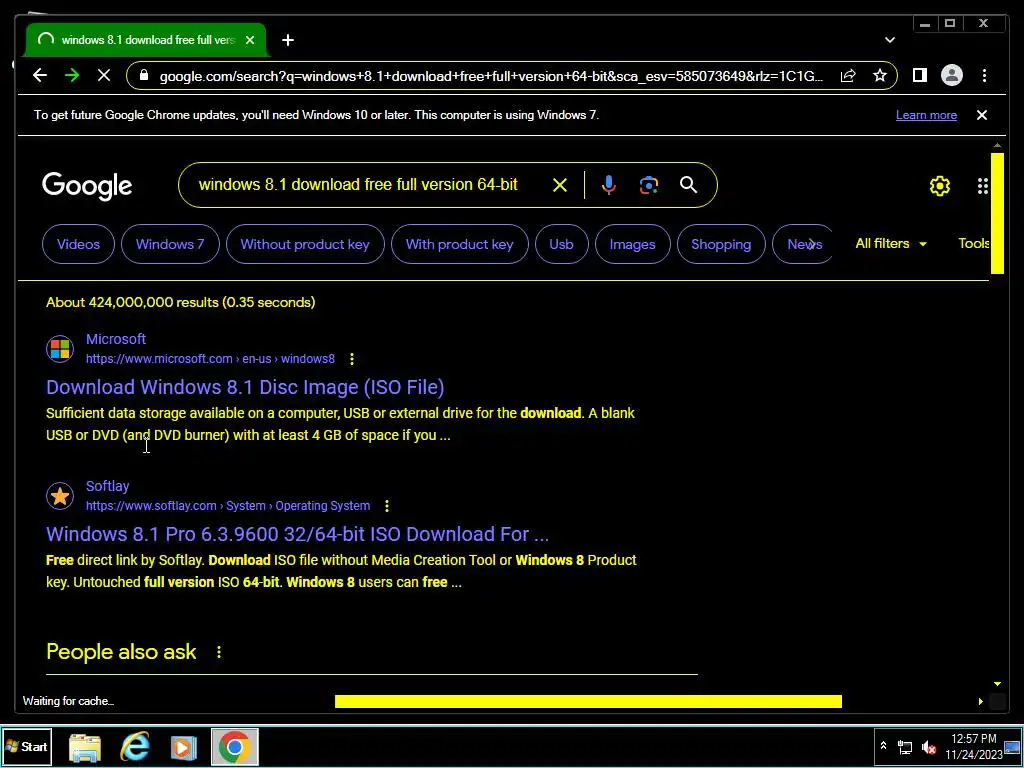The height and width of the screenshot is (768, 1024).
Task: Select the Without product key chip
Action: pyautogui.click(x=305, y=244)
